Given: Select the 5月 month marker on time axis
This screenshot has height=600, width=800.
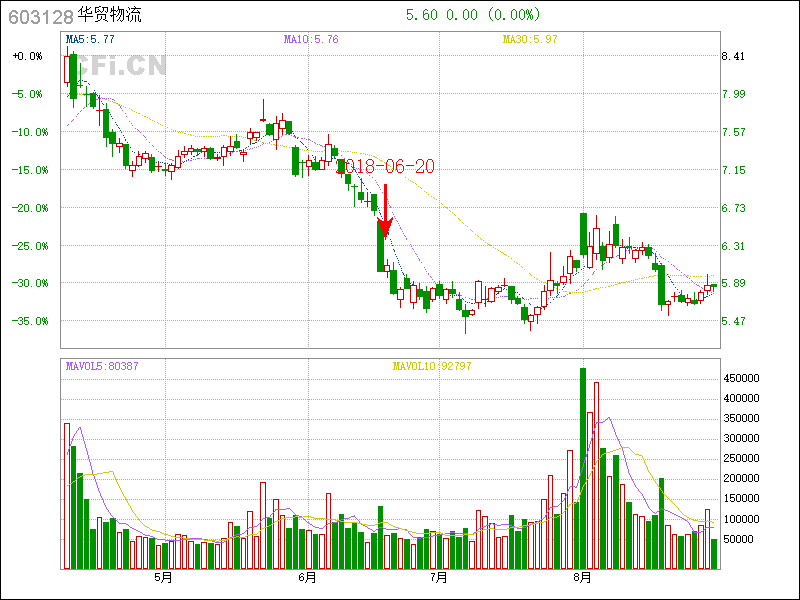Looking at the screenshot, I should point(163,578).
